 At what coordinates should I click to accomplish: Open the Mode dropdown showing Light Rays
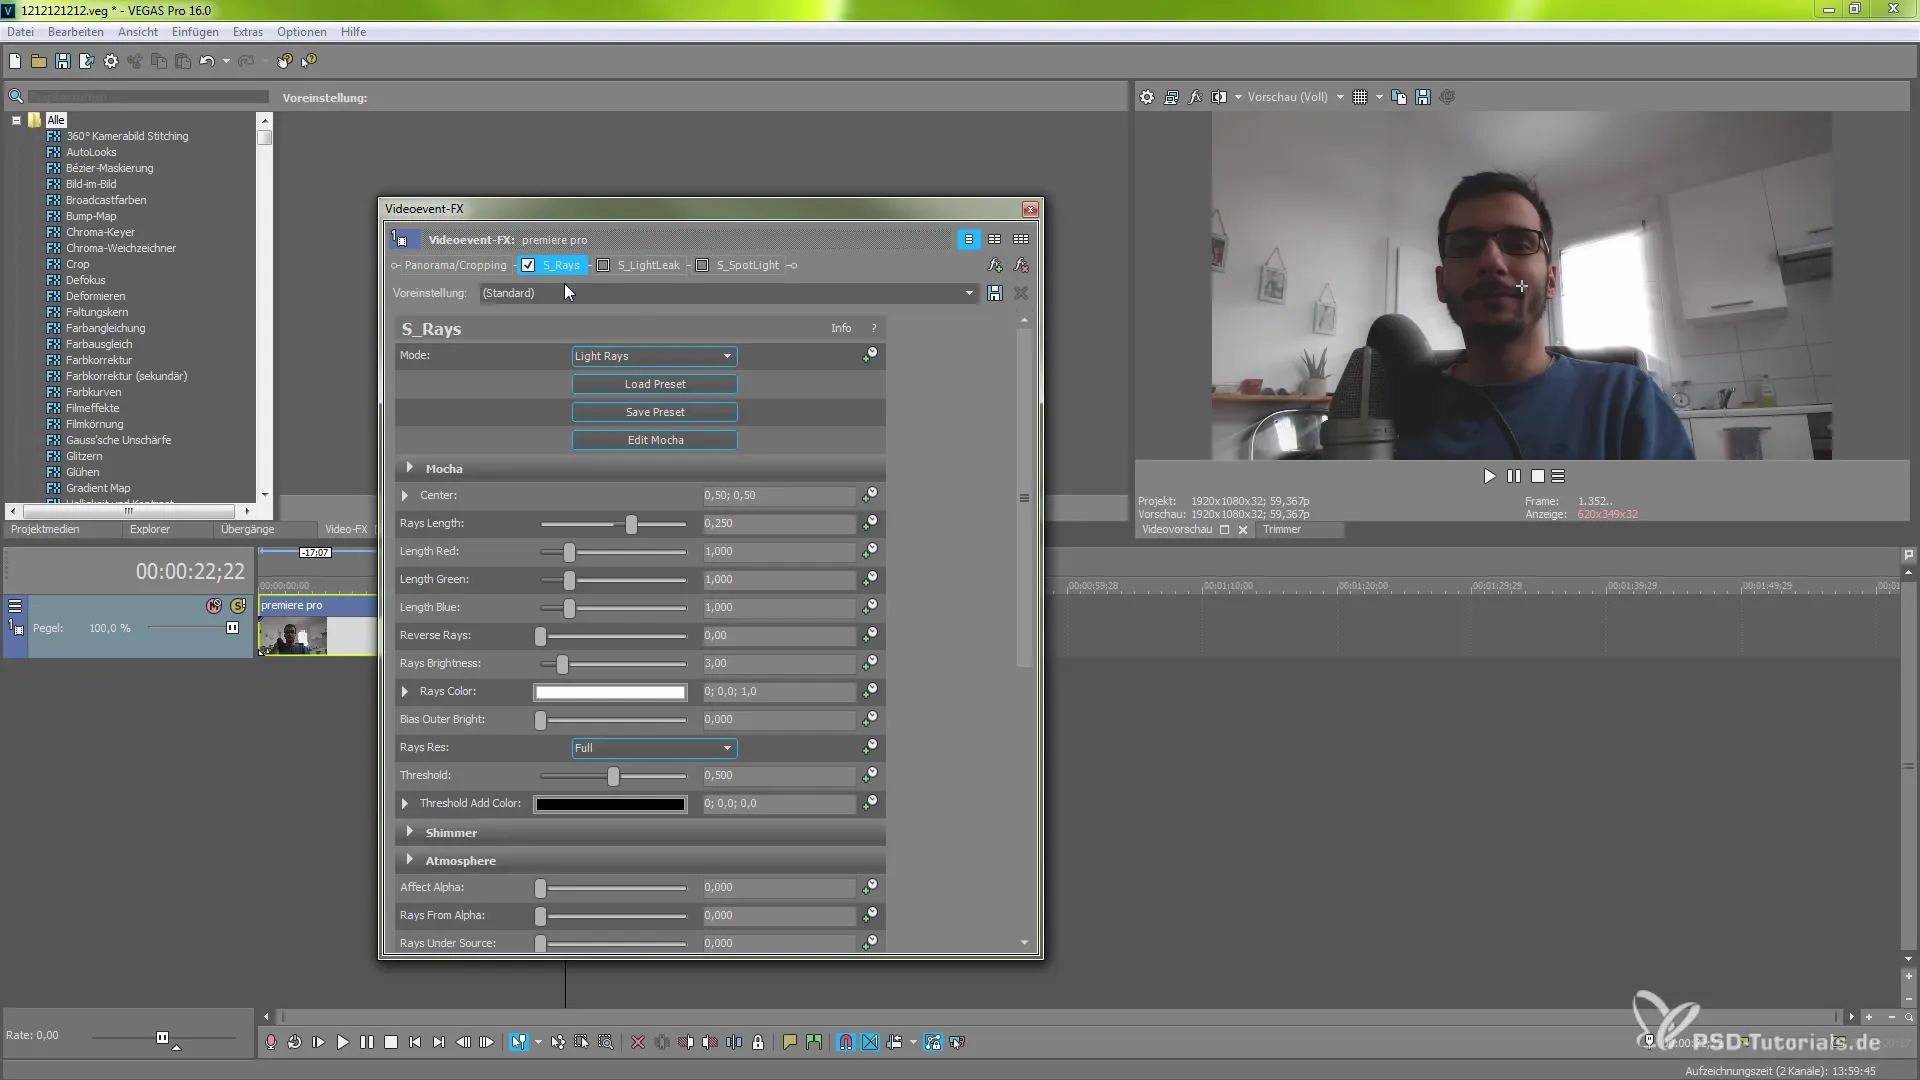655,356
